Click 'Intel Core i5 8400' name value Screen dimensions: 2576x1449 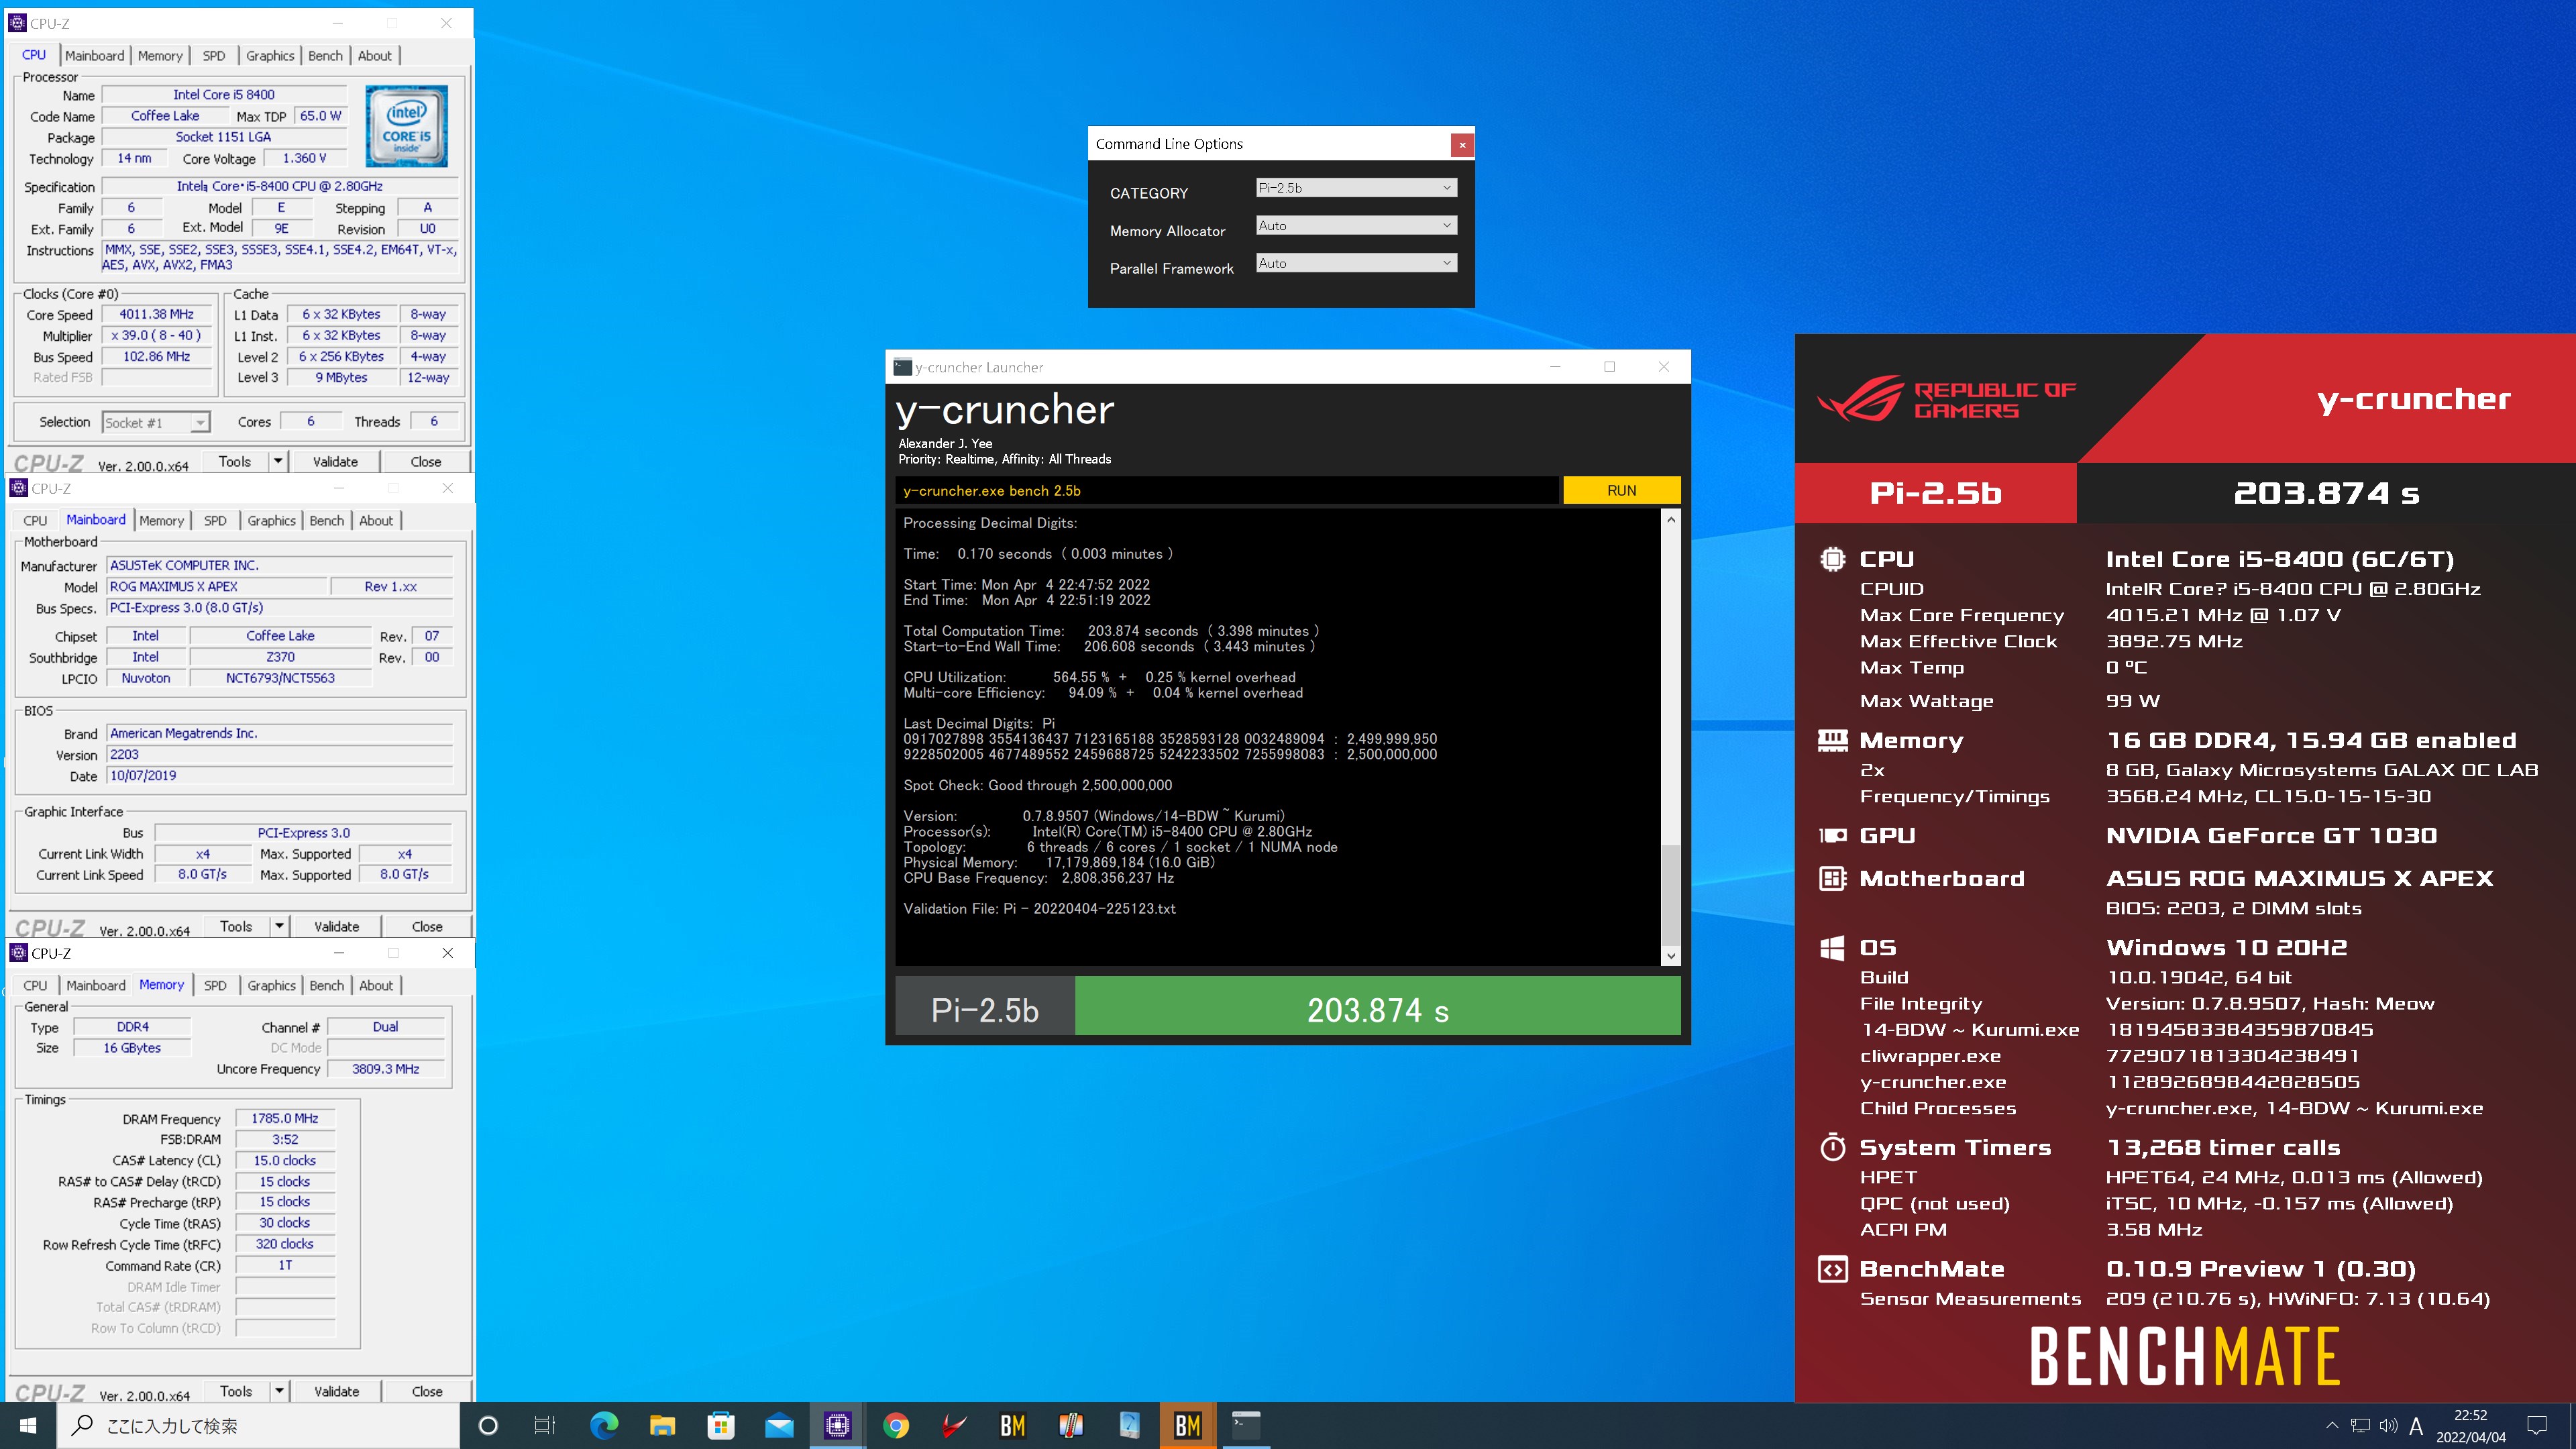[x=224, y=95]
